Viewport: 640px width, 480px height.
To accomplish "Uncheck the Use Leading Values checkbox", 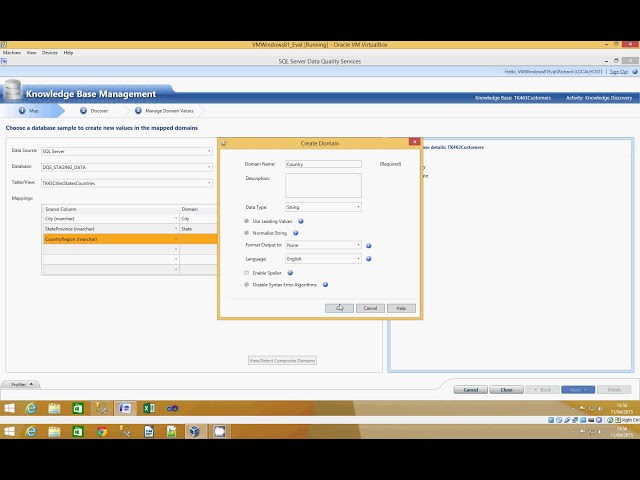I will pos(247,221).
